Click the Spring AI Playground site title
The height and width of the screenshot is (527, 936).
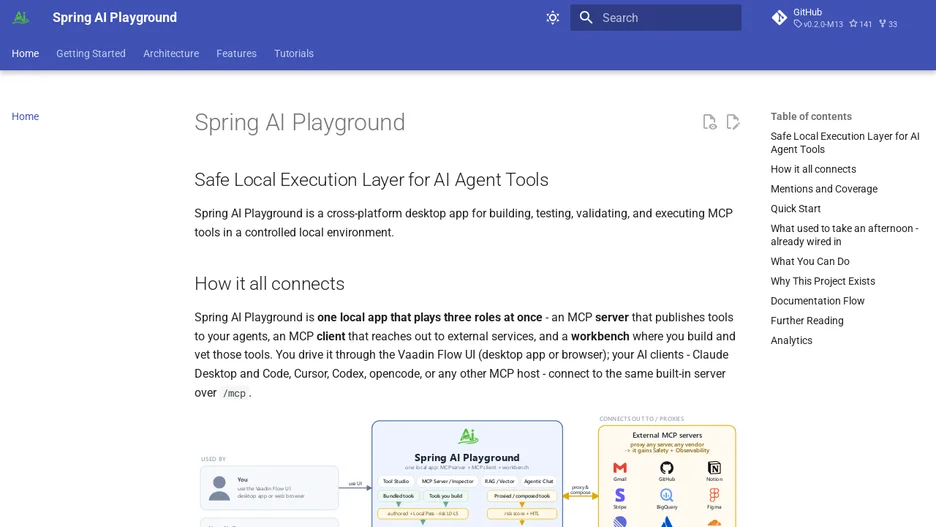point(115,17)
